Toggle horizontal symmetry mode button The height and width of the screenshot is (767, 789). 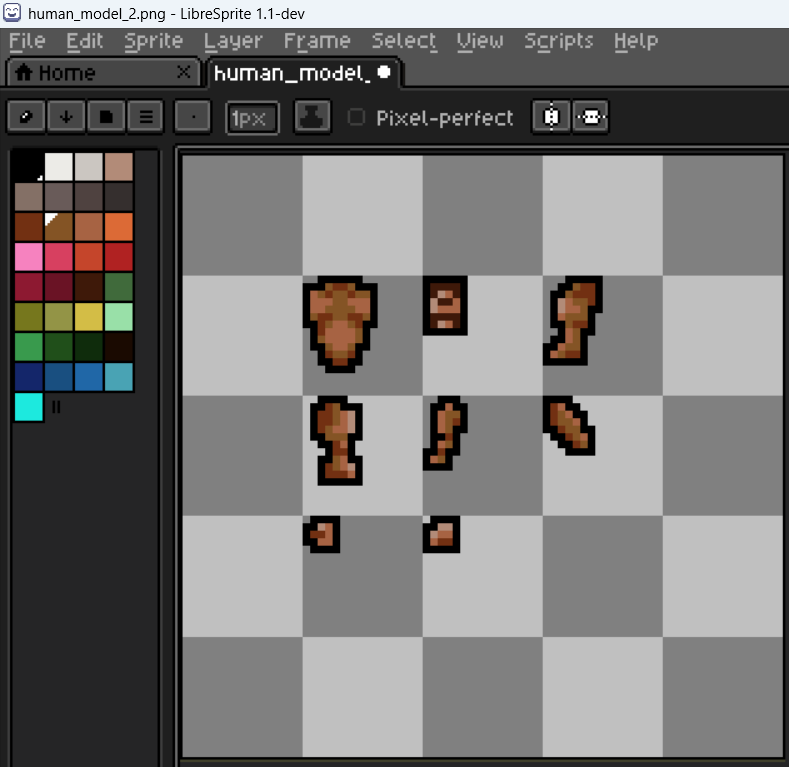[551, 117]
